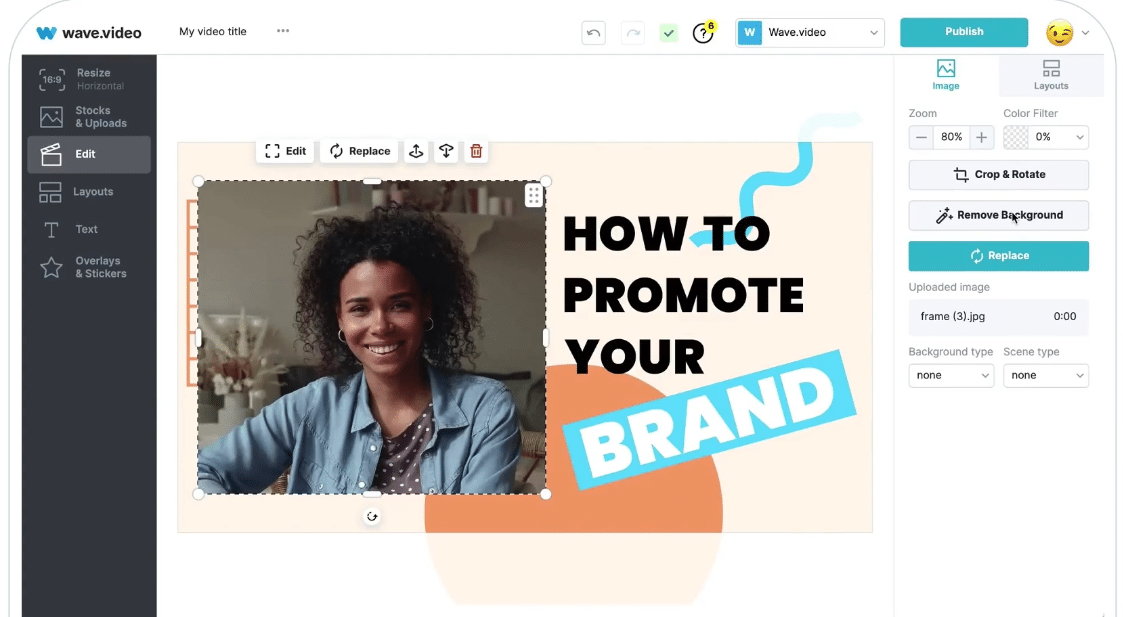
Task: Open Stocks & Uploads panel
Action: (89, 117)
